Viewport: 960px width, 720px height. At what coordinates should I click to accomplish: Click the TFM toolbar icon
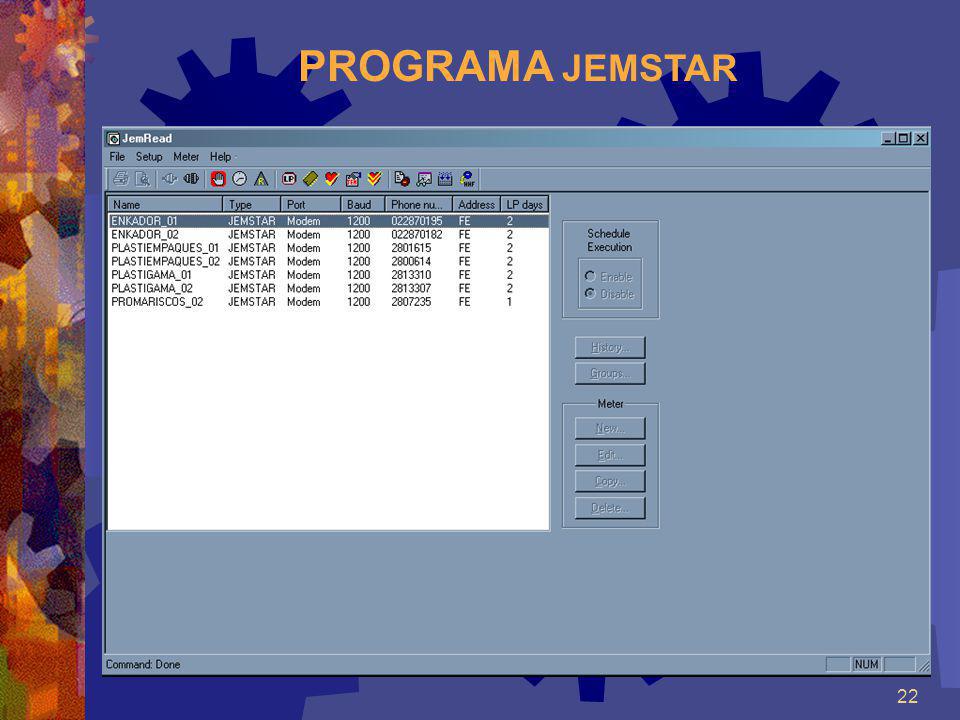pos(353,179)
